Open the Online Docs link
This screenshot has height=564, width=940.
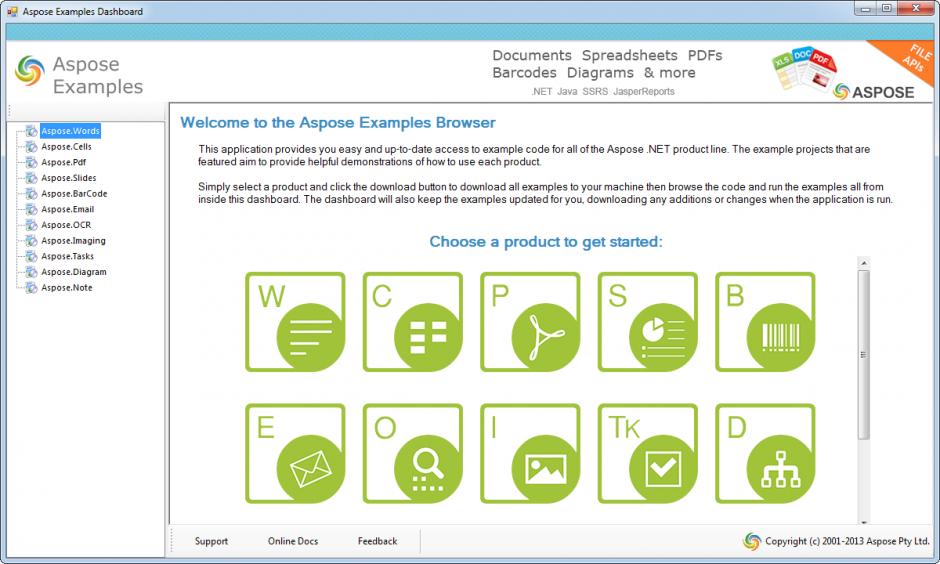[x=293, y=541]
